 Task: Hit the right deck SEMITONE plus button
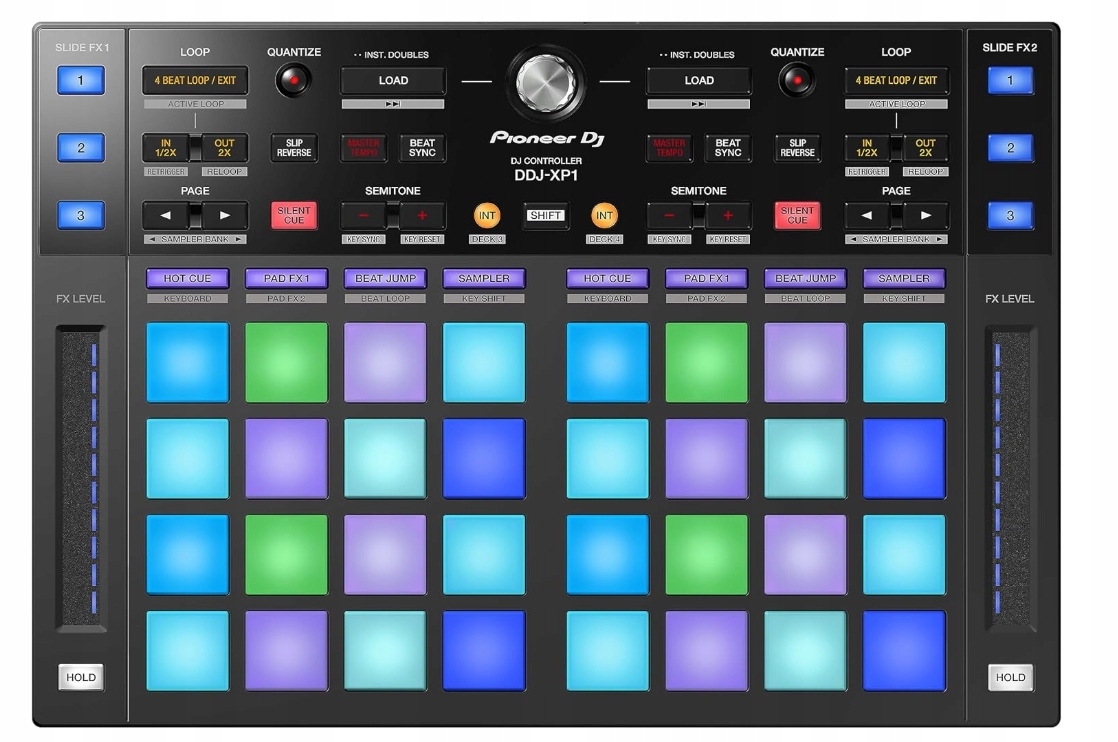pos(728,215)
